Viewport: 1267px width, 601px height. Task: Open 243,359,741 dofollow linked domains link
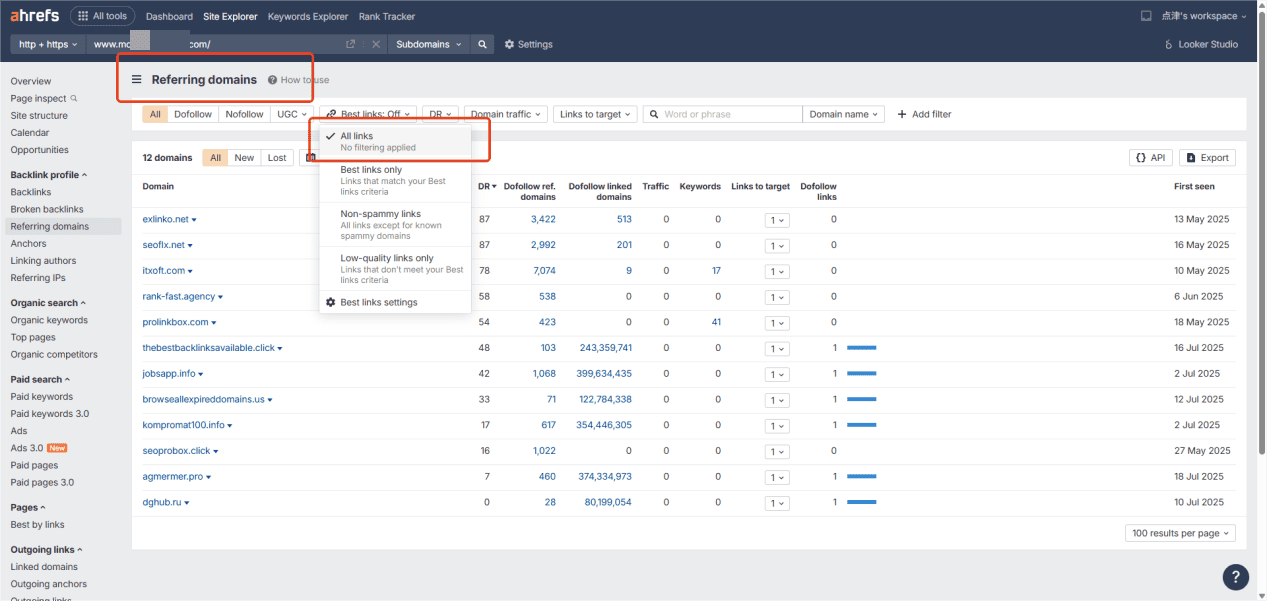(606, 348)
